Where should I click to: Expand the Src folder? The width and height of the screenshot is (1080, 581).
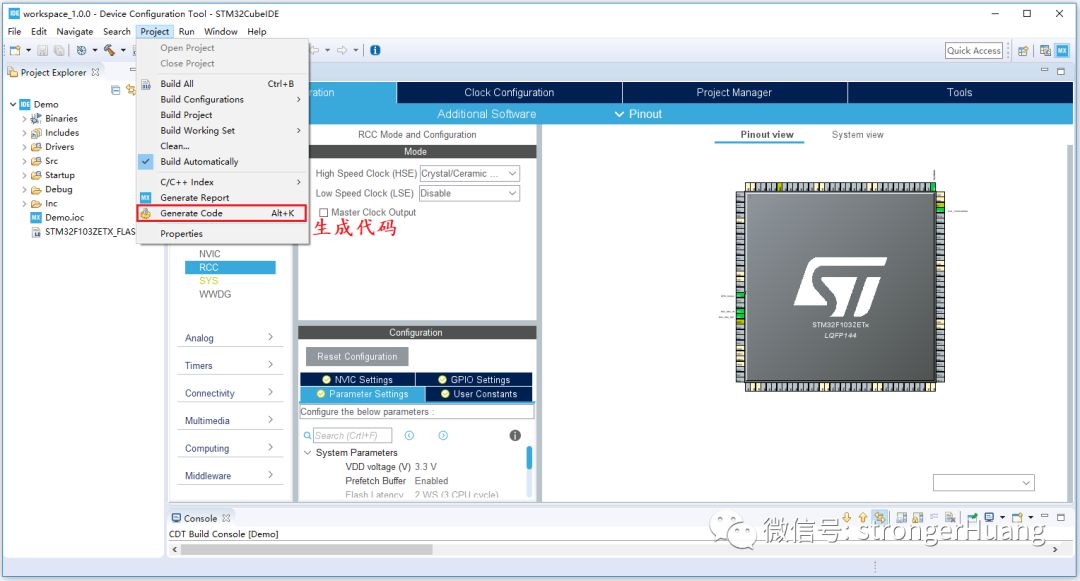tap(24, 161)
